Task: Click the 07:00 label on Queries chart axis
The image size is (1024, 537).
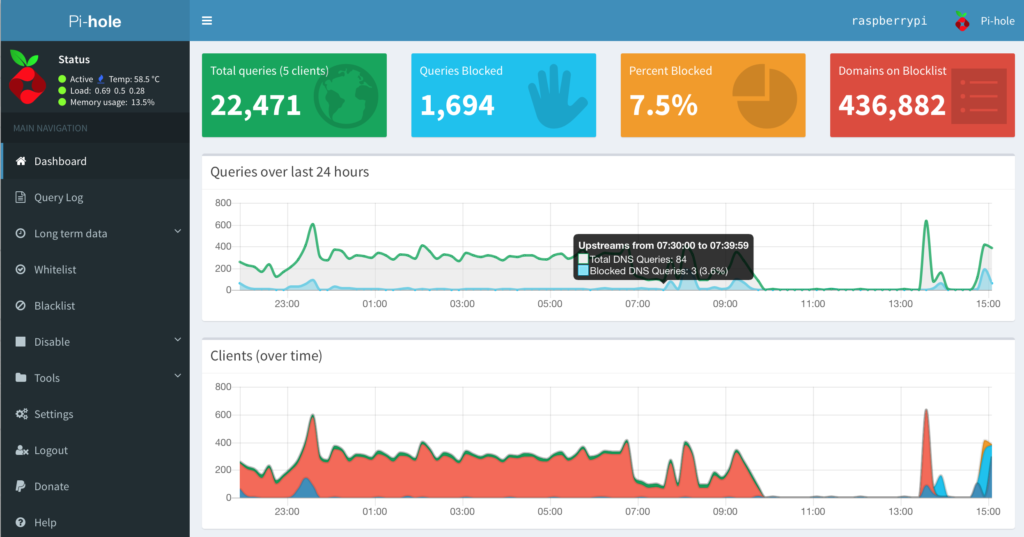Action: point(637,304)
